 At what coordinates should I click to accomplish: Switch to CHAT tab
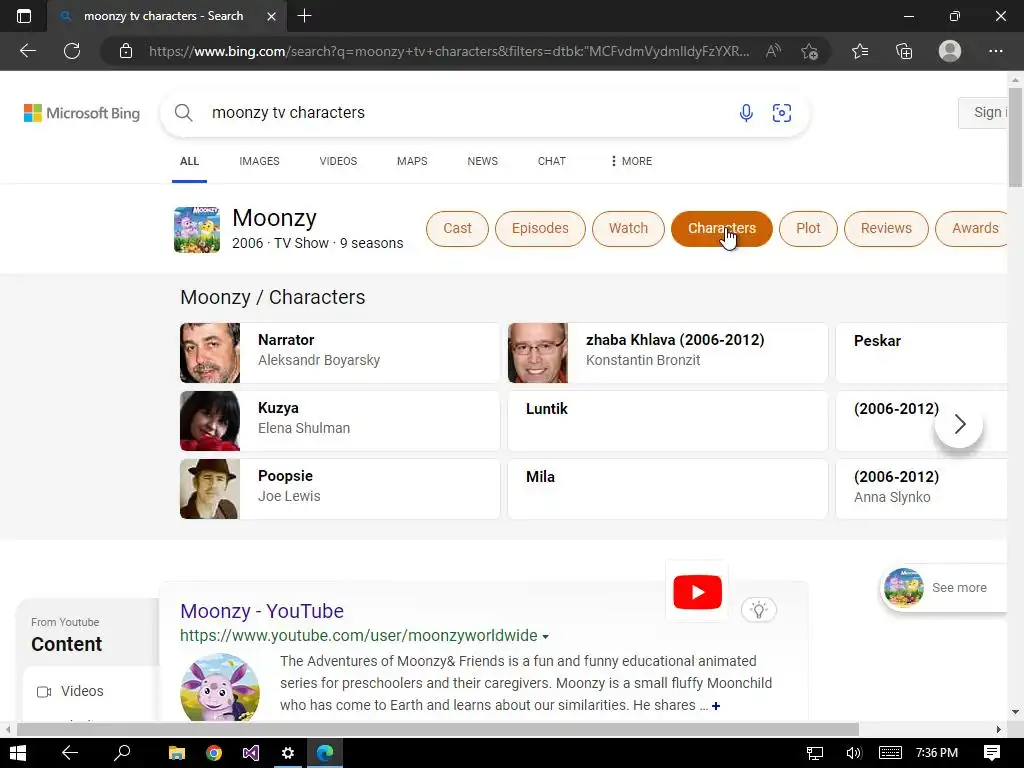[x=552, y=161]
